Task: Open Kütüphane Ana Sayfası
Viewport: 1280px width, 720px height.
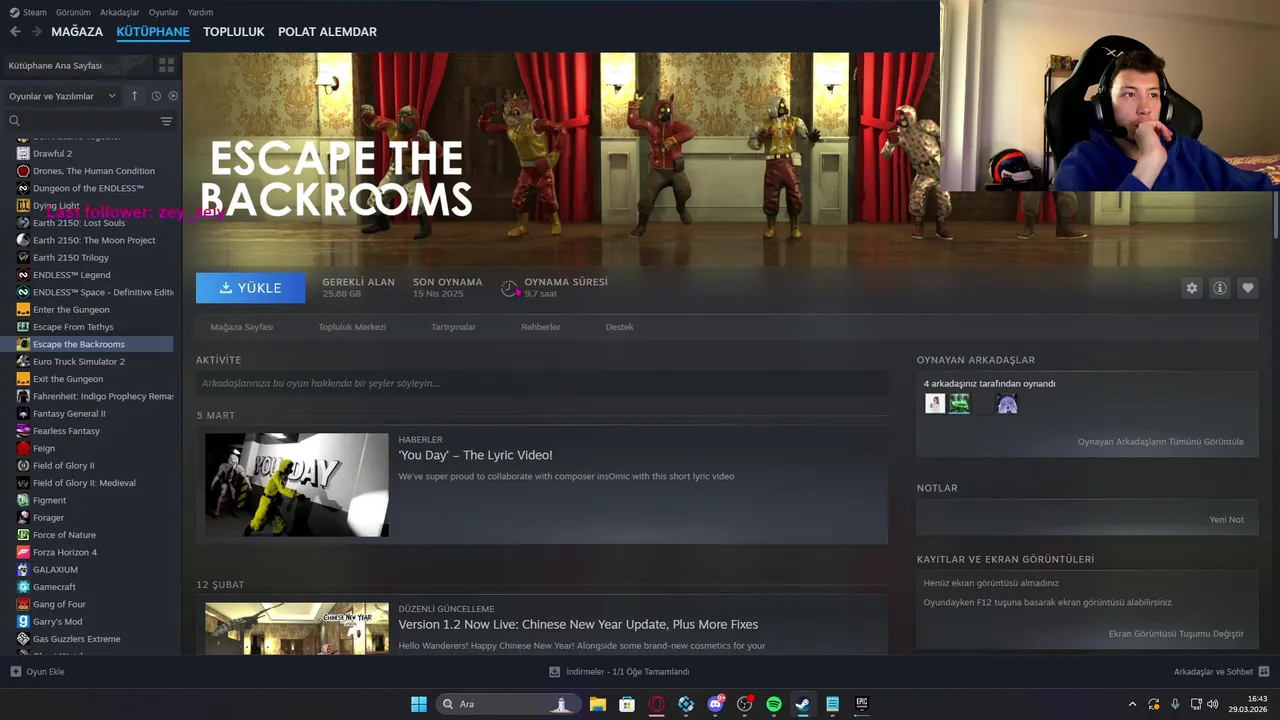Action: point(55,66)
